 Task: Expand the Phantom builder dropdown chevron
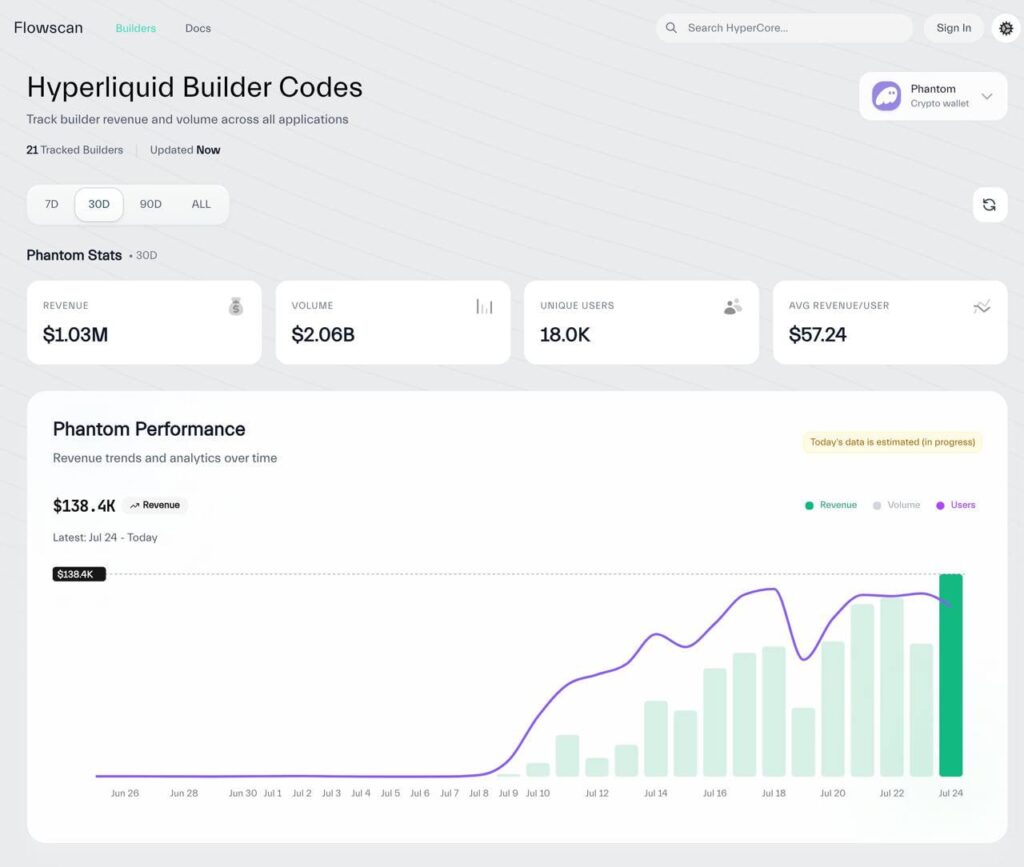pyautogui.click(x=987, y=97)
